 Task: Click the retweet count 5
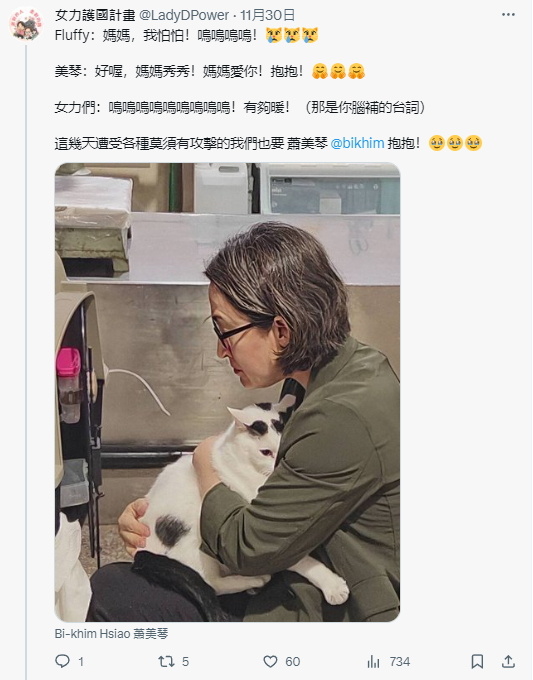[185, 662]
